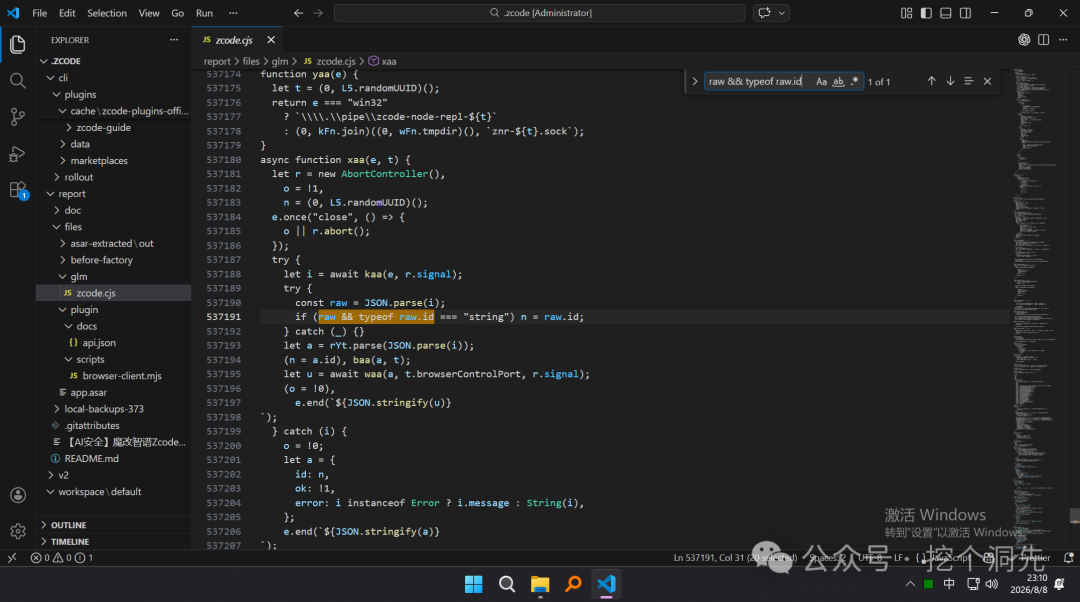Open the View menu
Image resolution: width=1080 pixels, height=602 pixels.
[149, 13]
